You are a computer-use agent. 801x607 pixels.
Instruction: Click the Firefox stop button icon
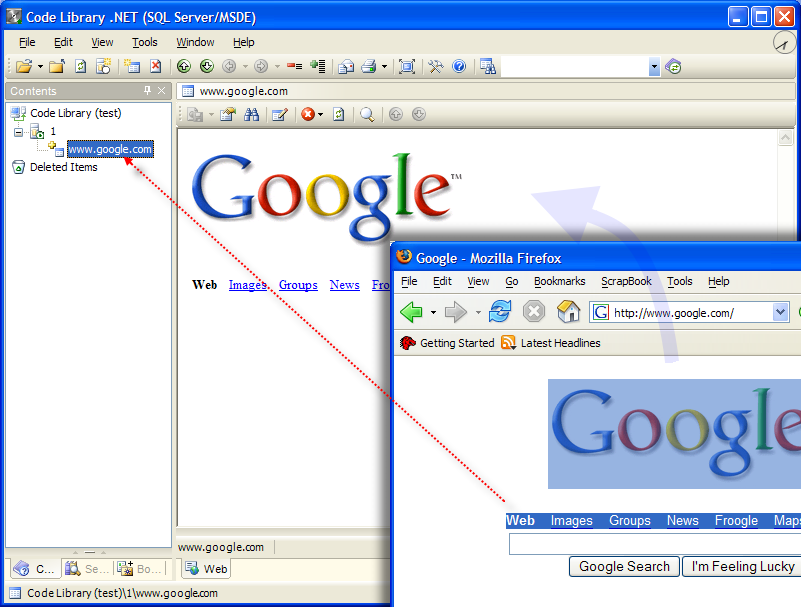point(534,312)
